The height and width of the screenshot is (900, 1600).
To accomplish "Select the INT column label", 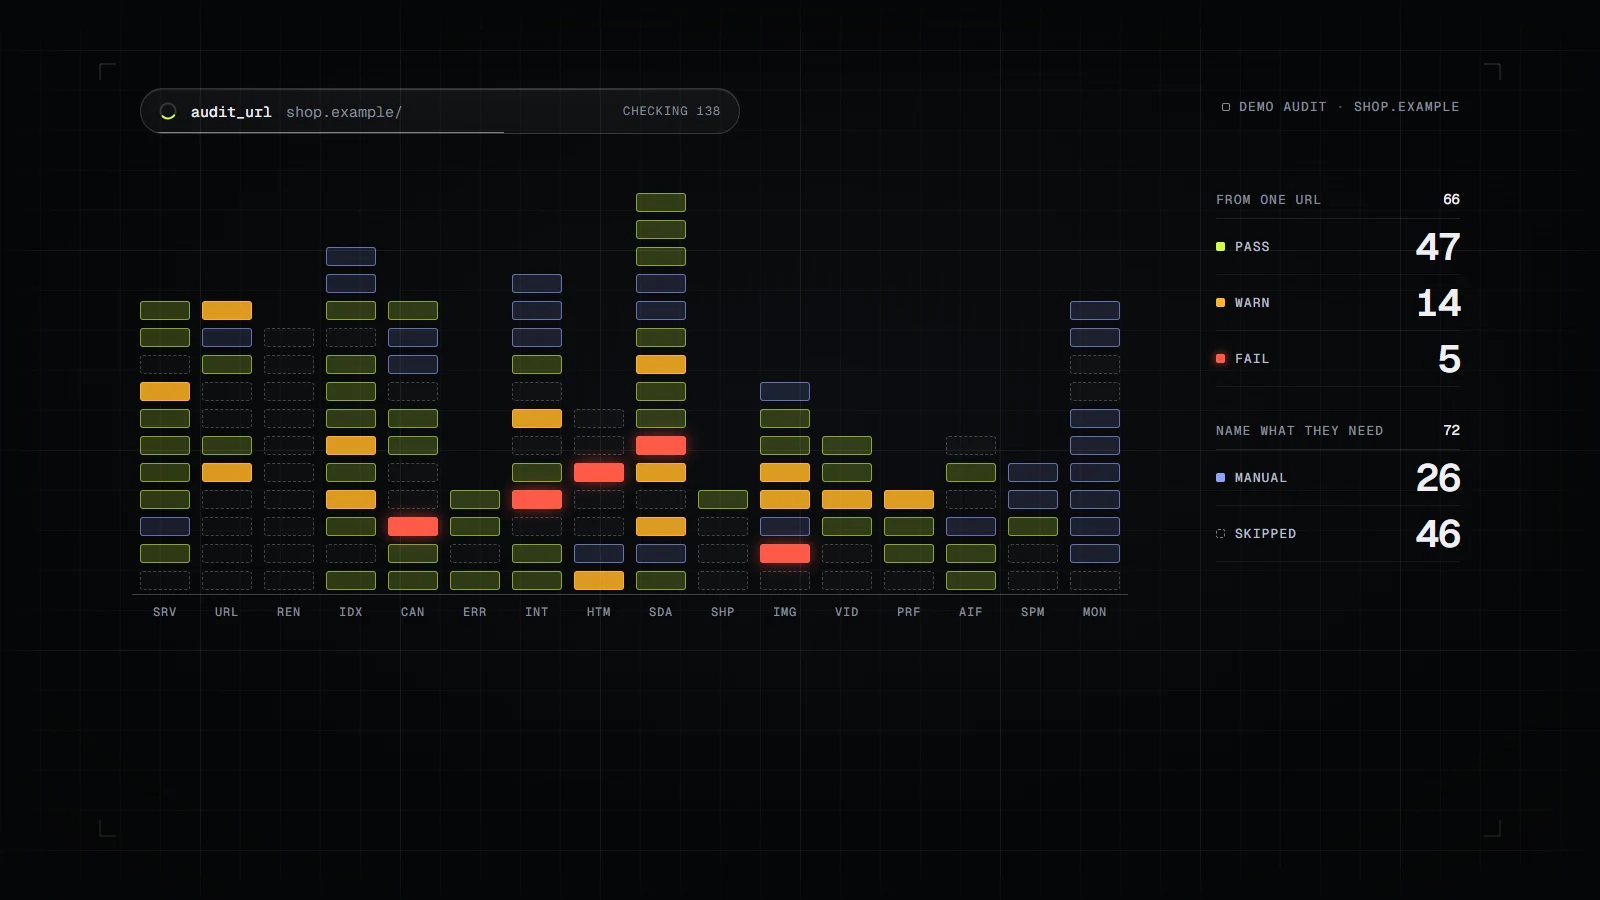I will (537, 612).
